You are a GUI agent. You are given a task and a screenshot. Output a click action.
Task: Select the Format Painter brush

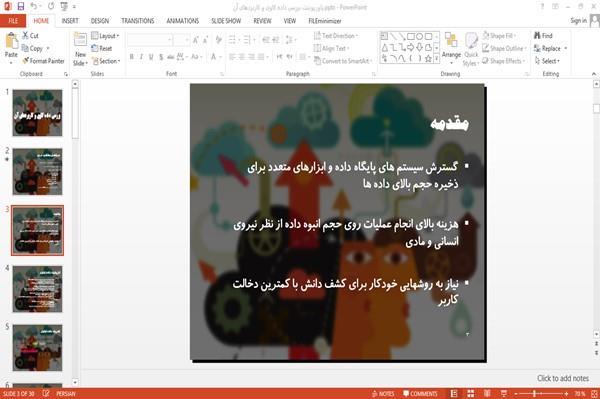point(26,60)
